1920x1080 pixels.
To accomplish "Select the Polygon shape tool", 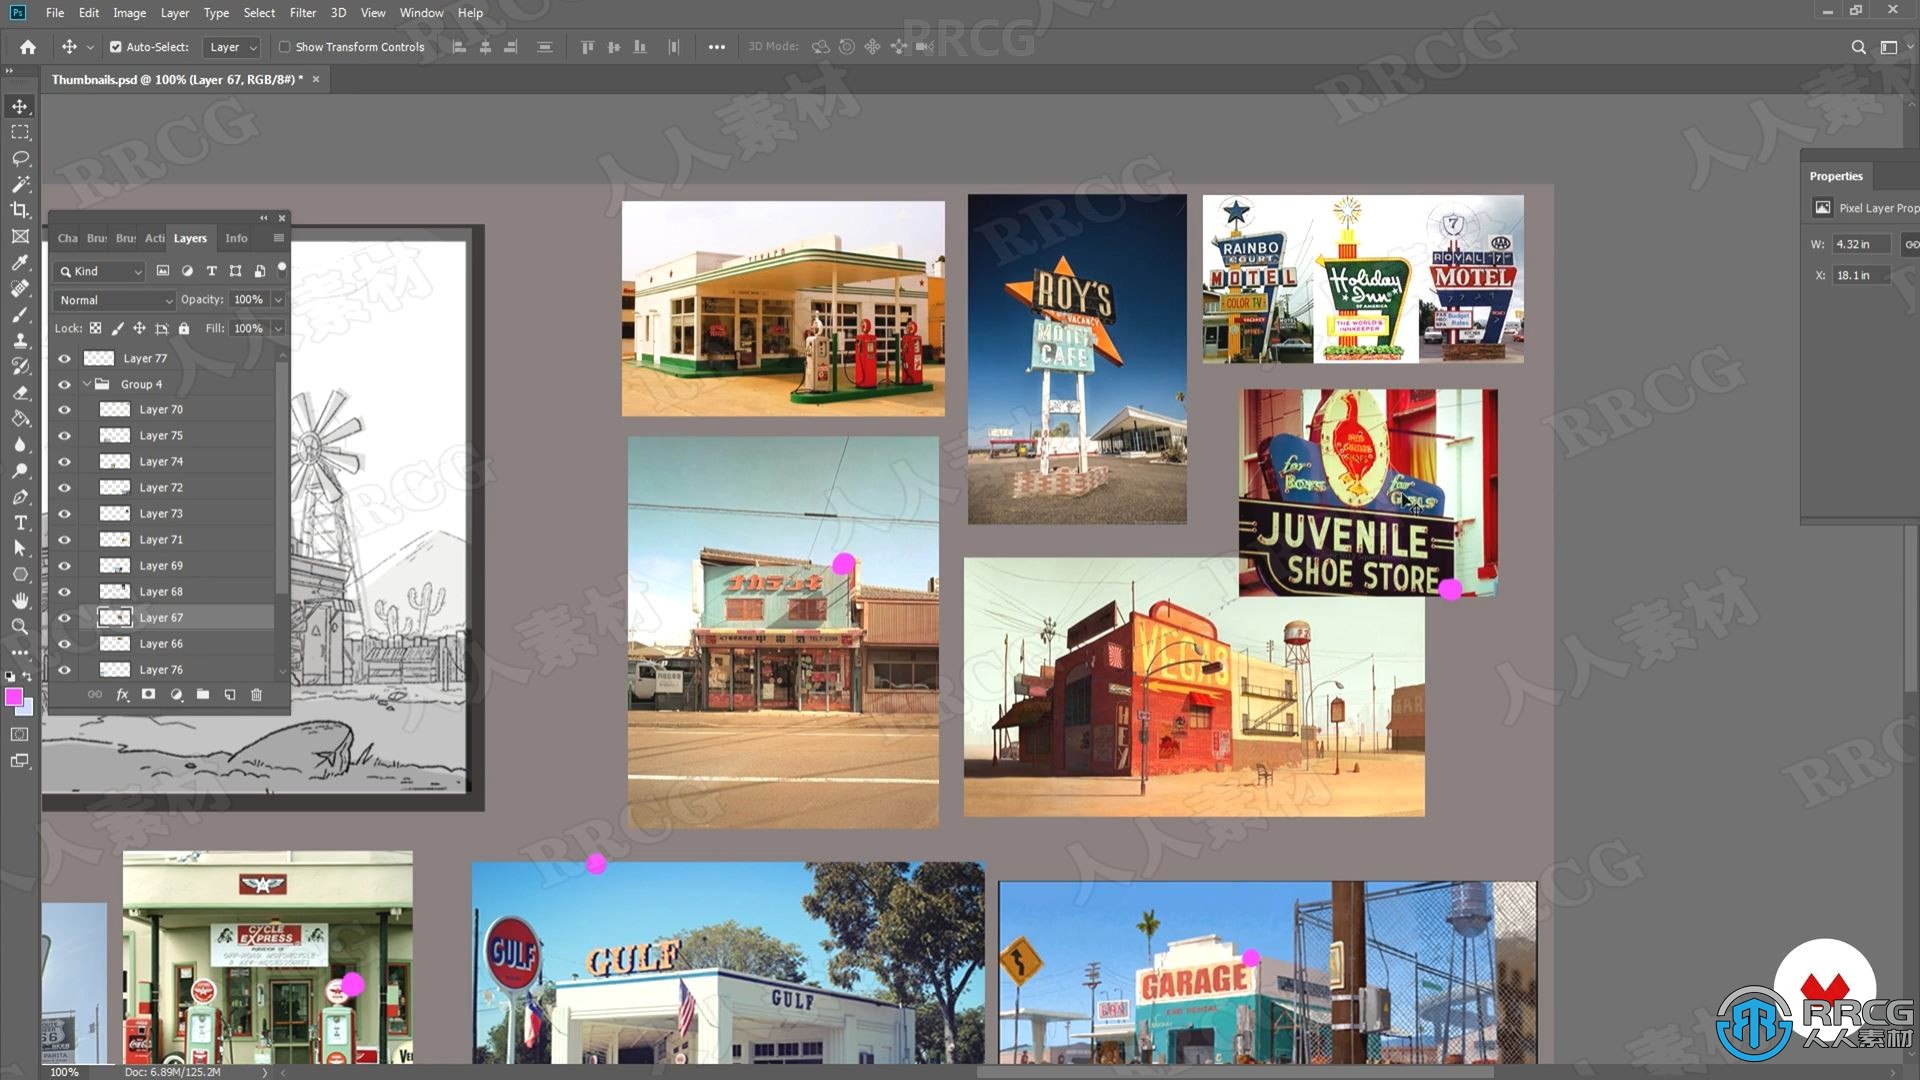I will 20,574.
